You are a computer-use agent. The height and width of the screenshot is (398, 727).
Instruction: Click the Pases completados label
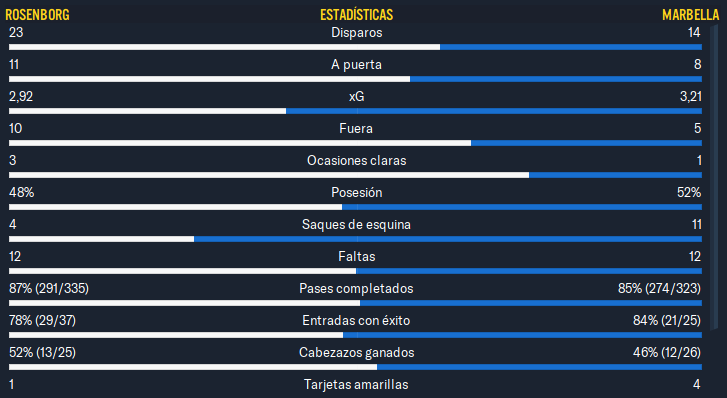[356, 289]
